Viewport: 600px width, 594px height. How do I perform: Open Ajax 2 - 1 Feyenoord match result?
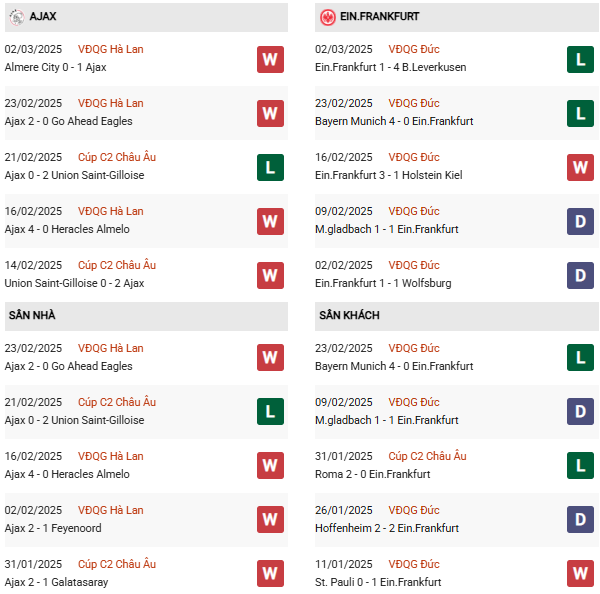pos(53,528)
